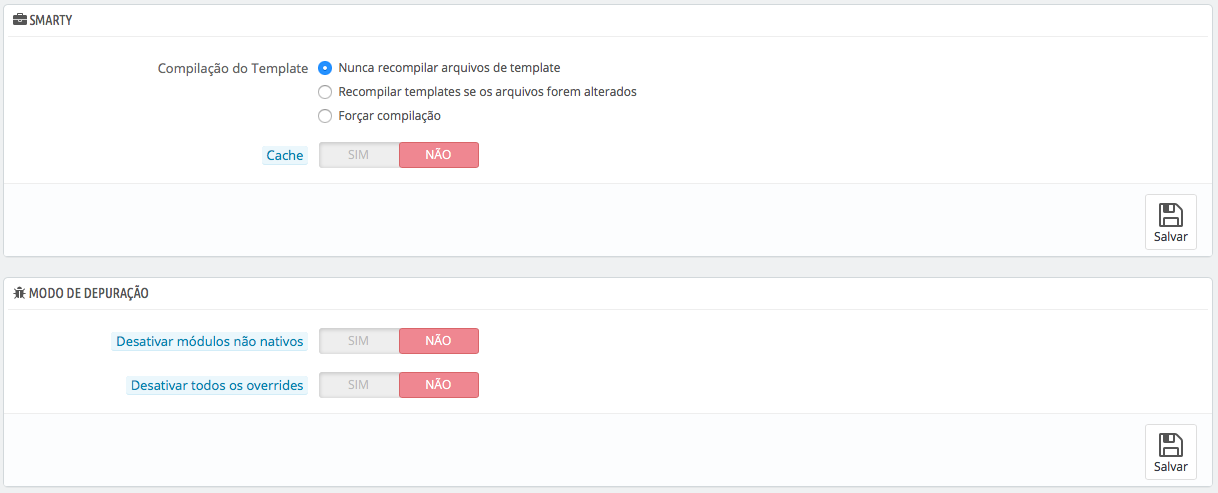Click the floppy disk icon in Smarty panel

(1170, 215)
